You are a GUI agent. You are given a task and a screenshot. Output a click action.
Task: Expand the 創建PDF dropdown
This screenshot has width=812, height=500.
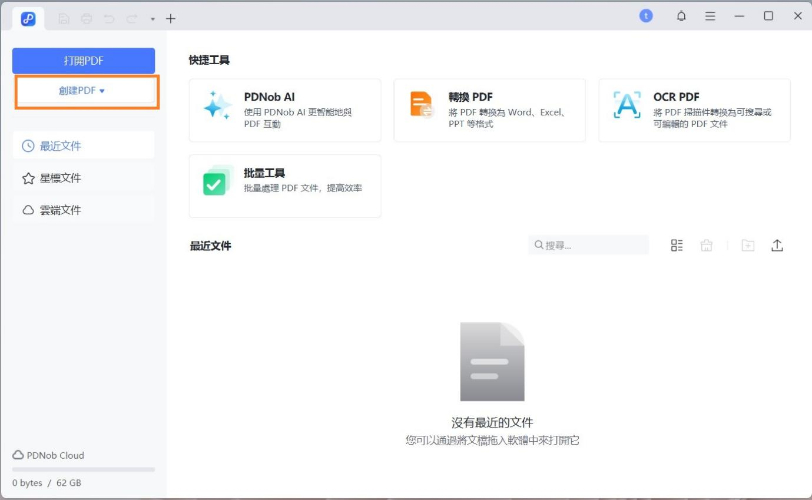point(83,91)
